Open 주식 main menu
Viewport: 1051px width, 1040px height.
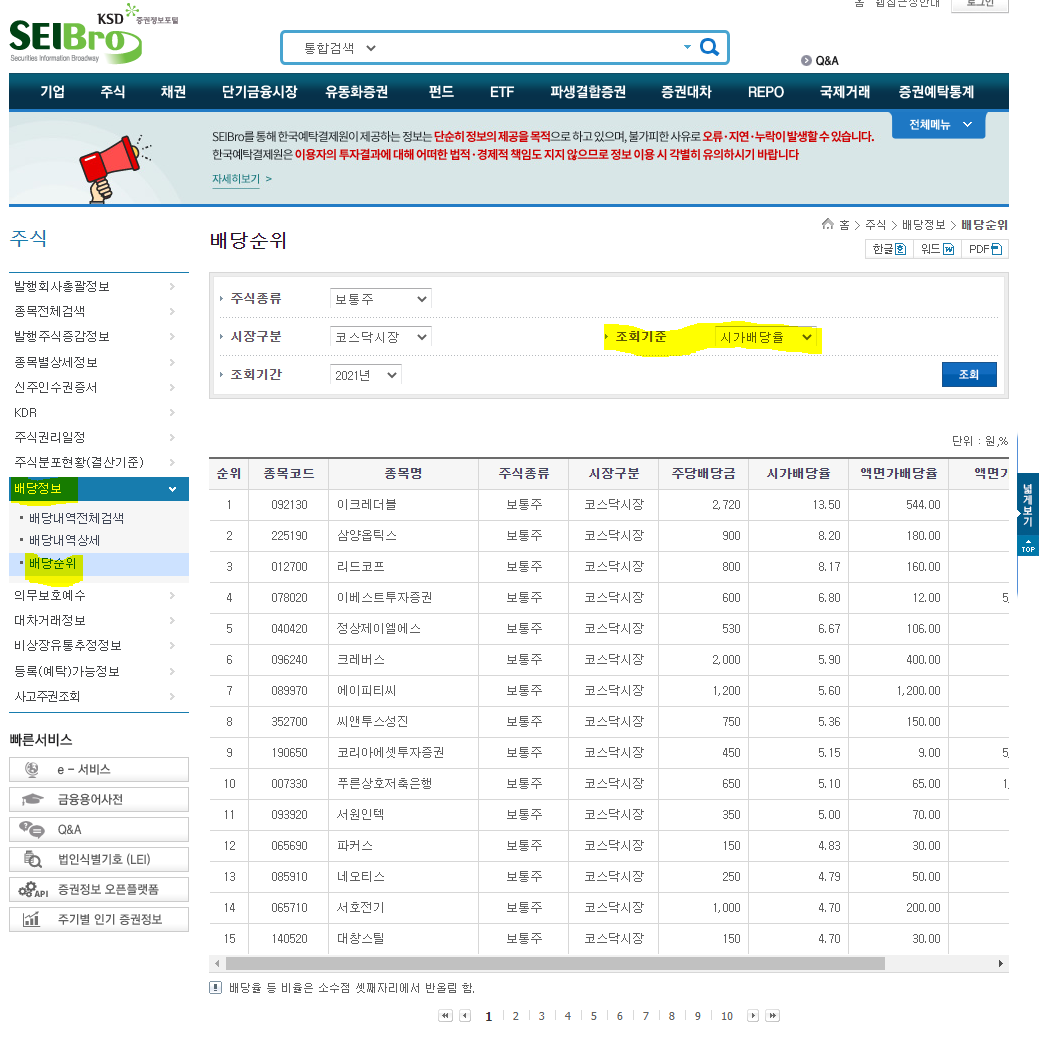113,92
